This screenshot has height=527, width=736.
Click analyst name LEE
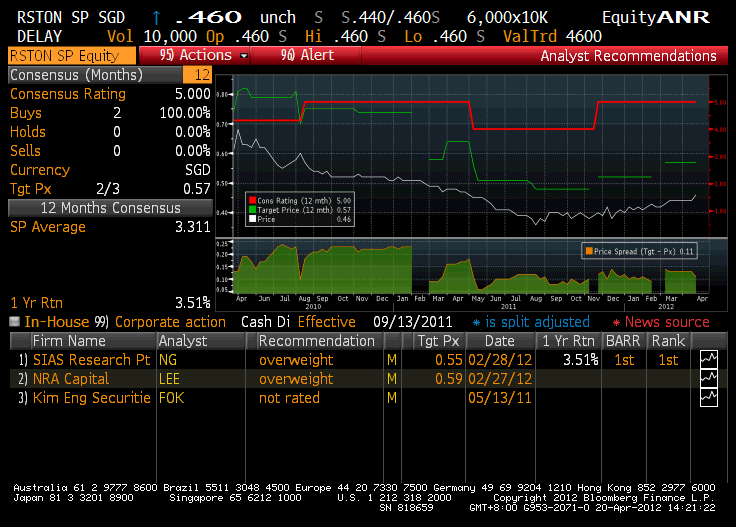click(169, 379)
